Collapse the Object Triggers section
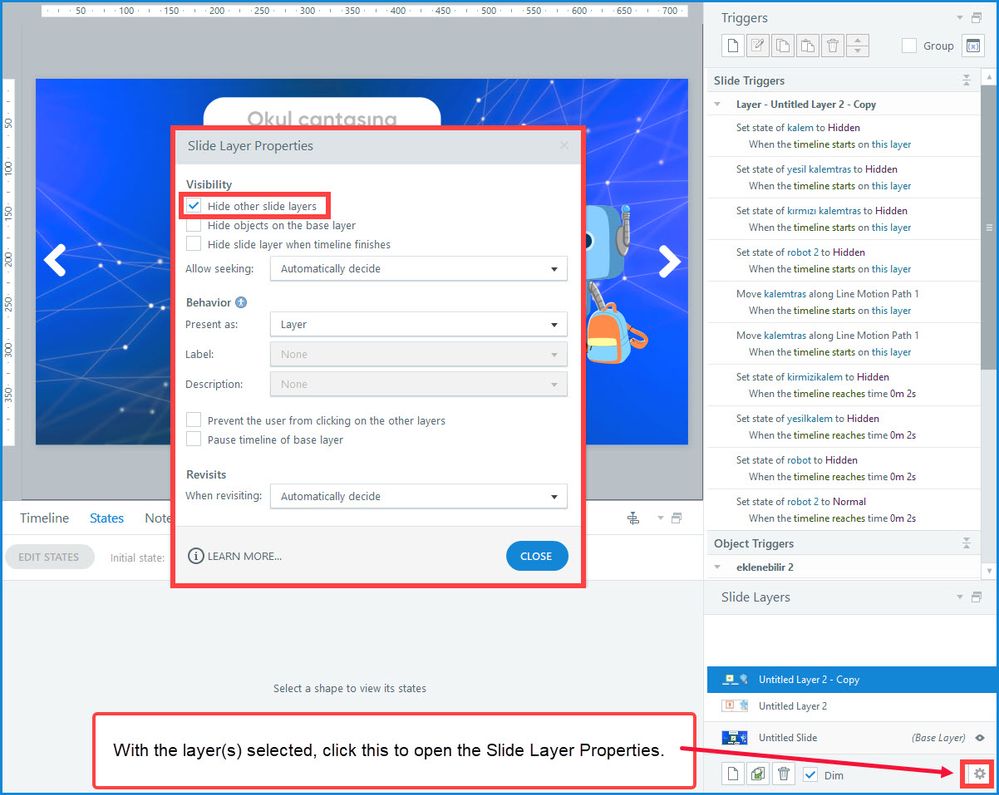This screenshot has height=795, width=999. pos(967,543)
